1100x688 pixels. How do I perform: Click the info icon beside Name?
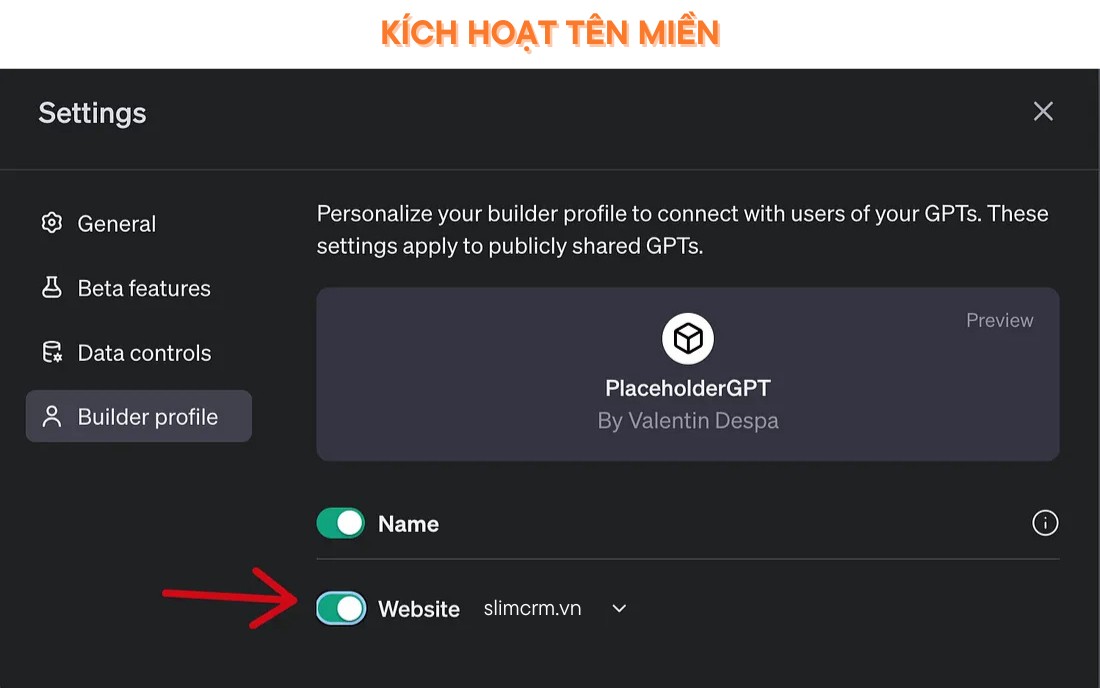tap(1045, 523)
